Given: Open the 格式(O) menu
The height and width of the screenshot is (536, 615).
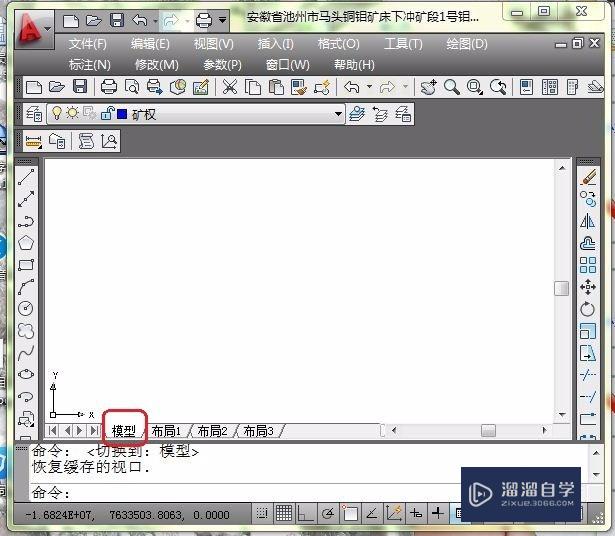Looking at the screenshot, I should [x=338, y=44].
